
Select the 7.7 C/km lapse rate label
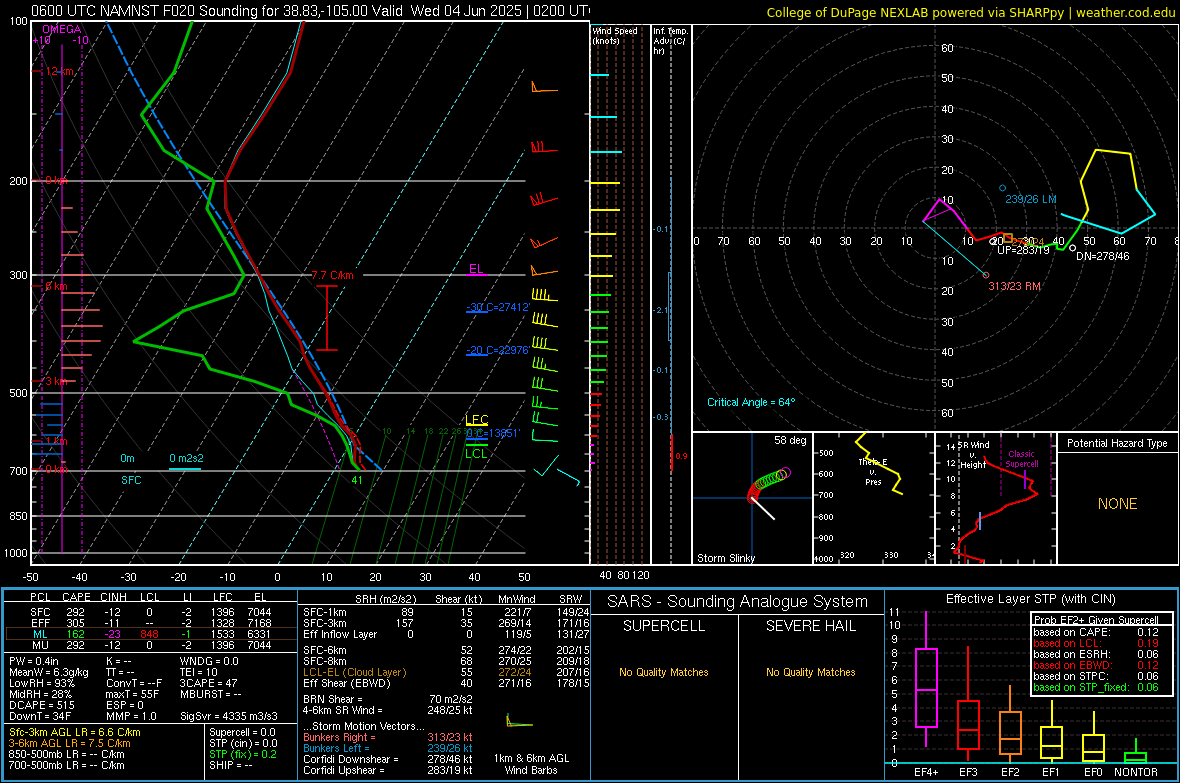click(x=333, y=276)
